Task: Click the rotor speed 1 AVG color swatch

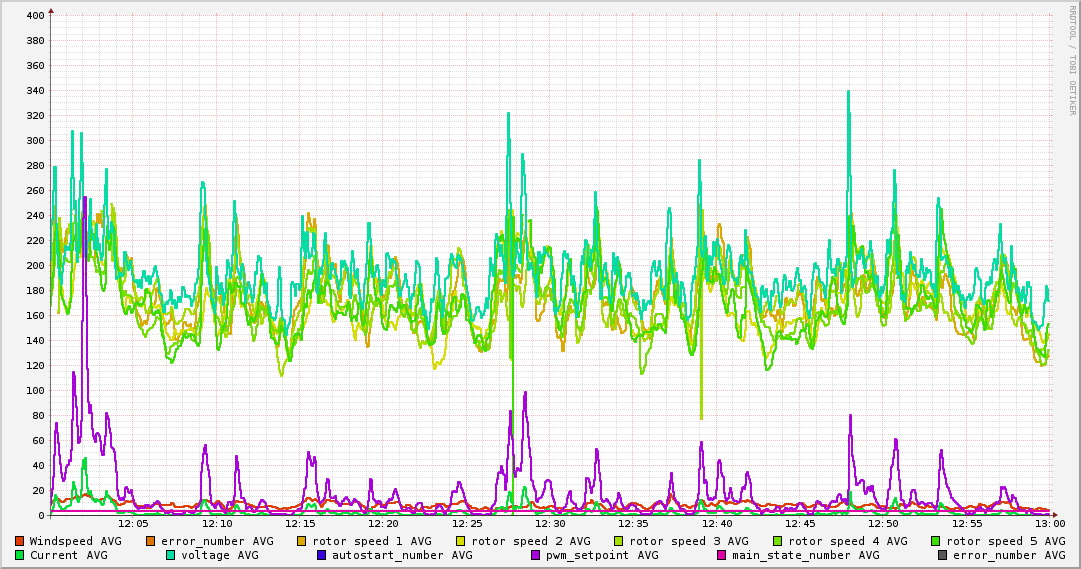Action: (x=302, y=541)
